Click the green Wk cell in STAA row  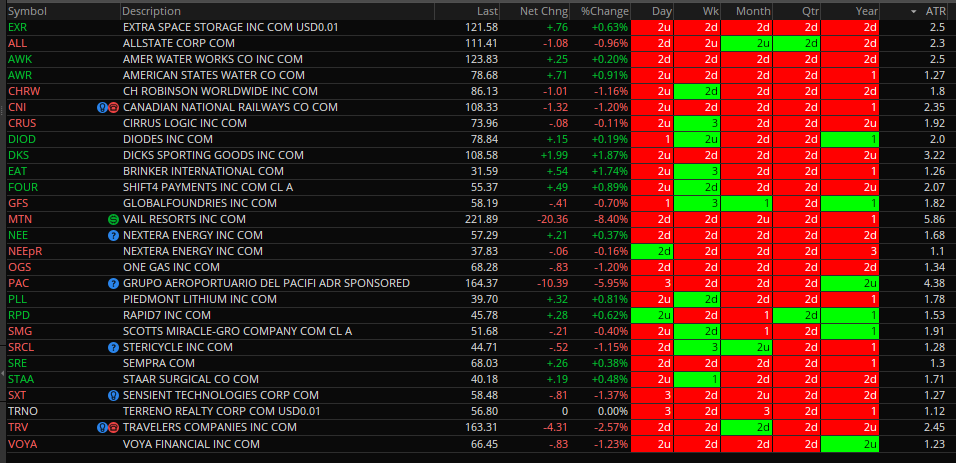pyautogui.click(x=699, y=379)
